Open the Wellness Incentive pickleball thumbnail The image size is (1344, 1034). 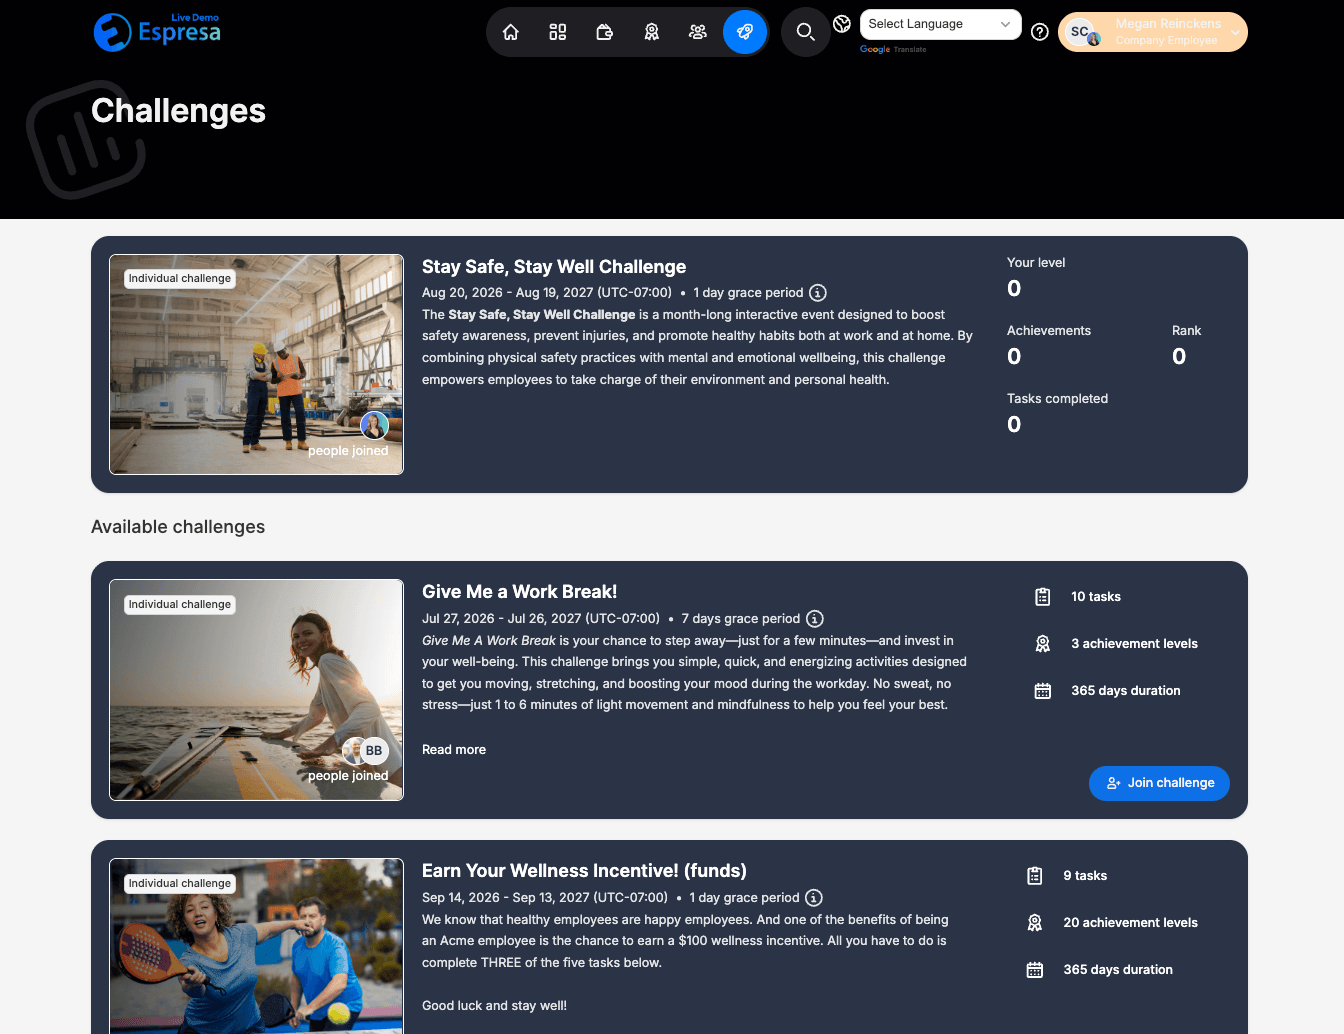256,946
